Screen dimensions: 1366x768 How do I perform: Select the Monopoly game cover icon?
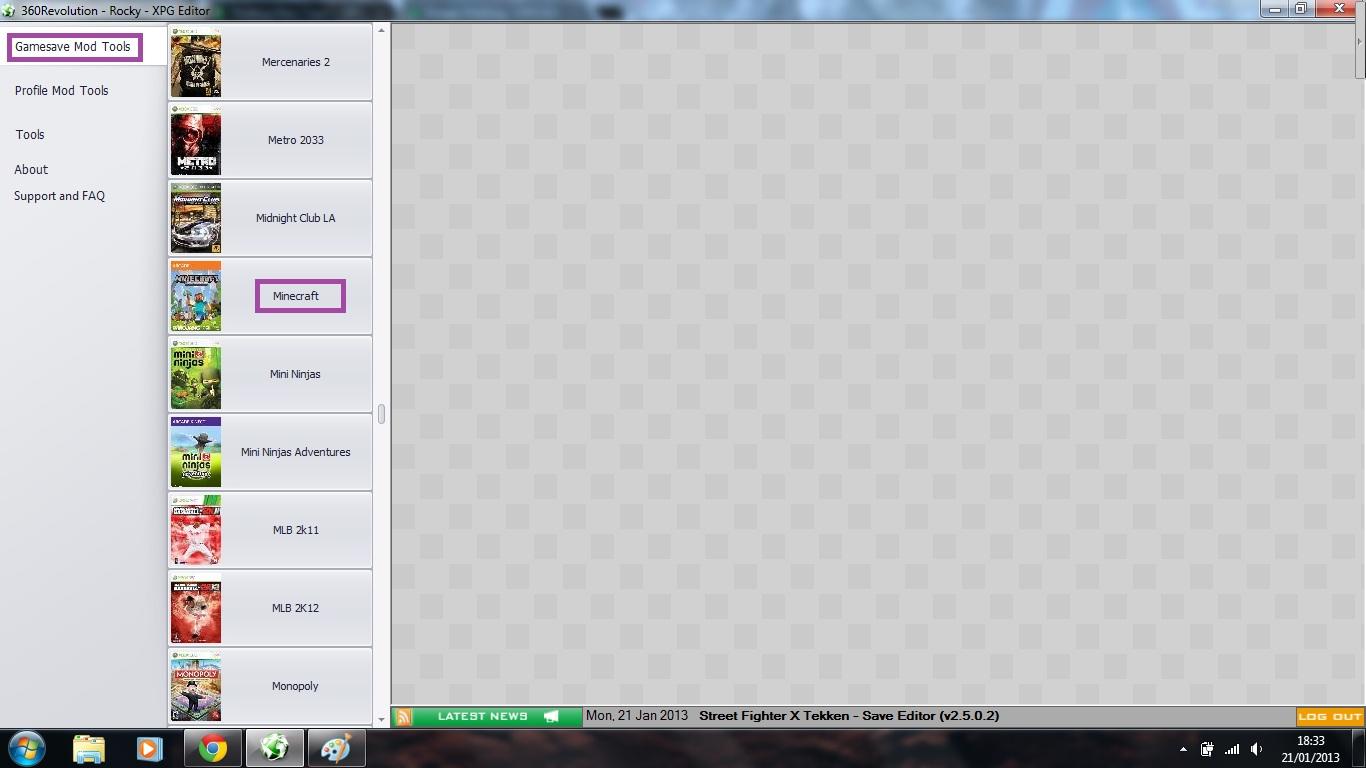[x=195, y=686]
